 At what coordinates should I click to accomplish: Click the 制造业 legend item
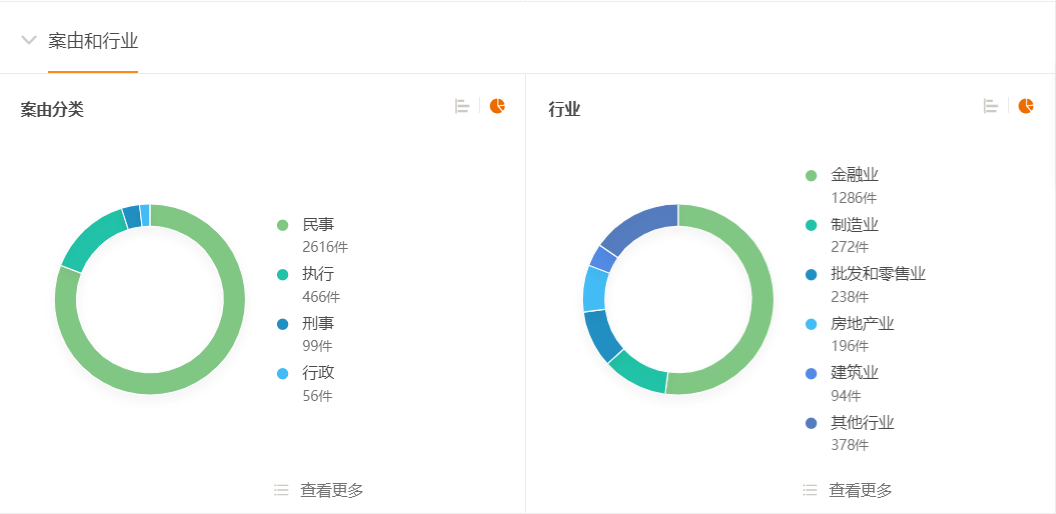click(x=854, y=225)
